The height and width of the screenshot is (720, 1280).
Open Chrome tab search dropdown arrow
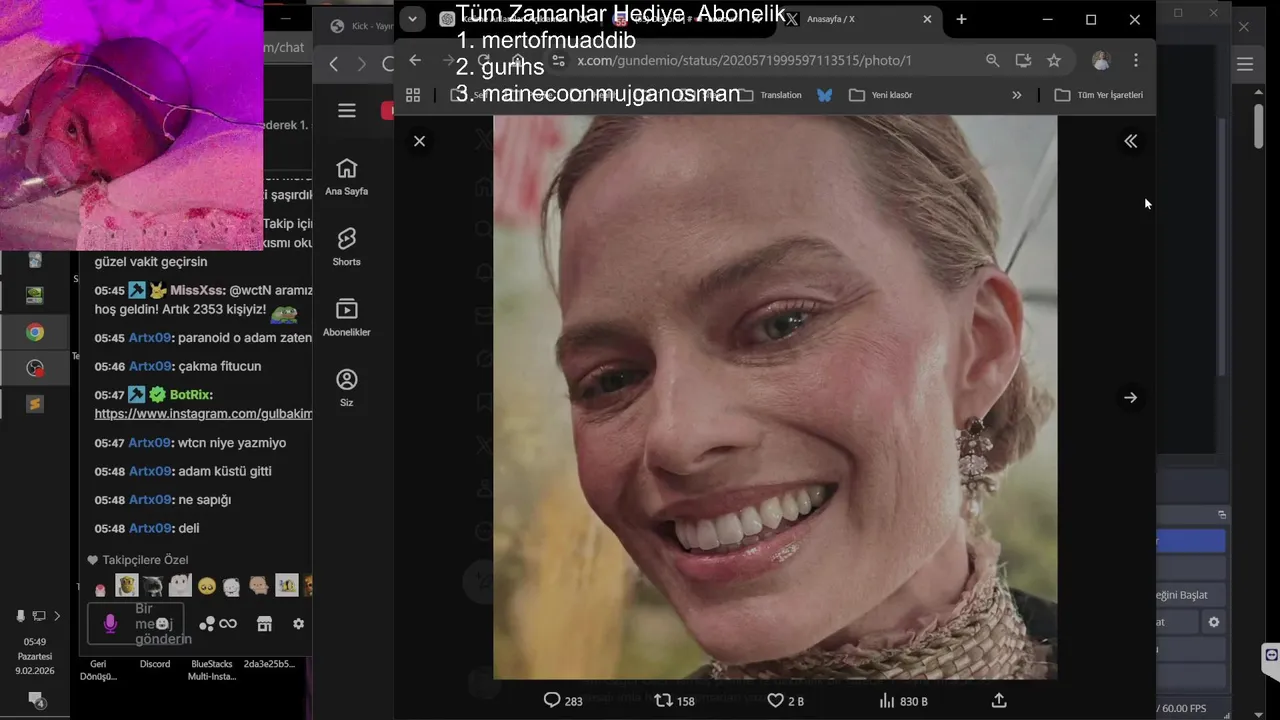click(x=412, y=19)
